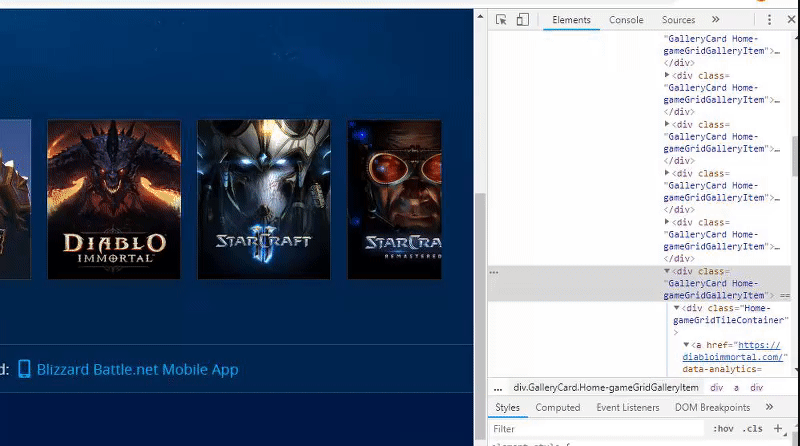Open the DOM Breakpoints tab
Viewport: 800px width, 446px height.
pos(712,407)
